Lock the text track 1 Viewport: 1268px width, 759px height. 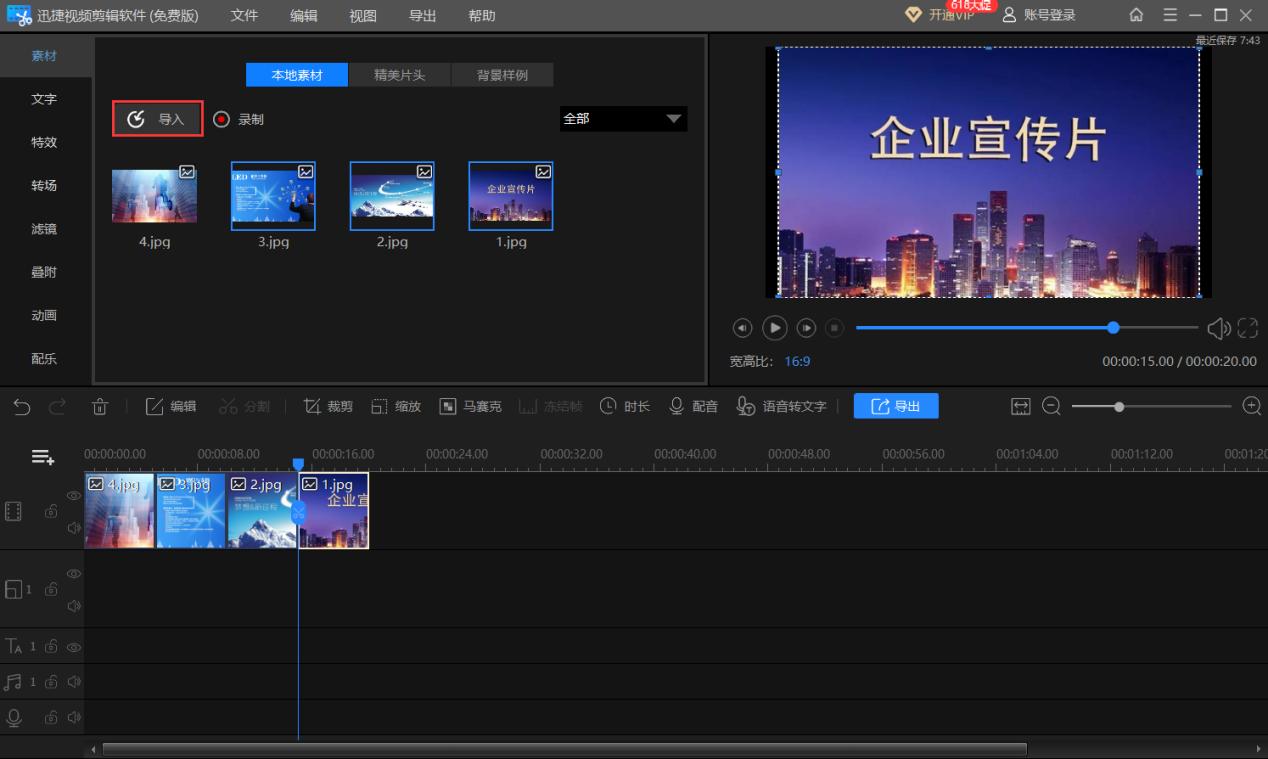point(50,646)
